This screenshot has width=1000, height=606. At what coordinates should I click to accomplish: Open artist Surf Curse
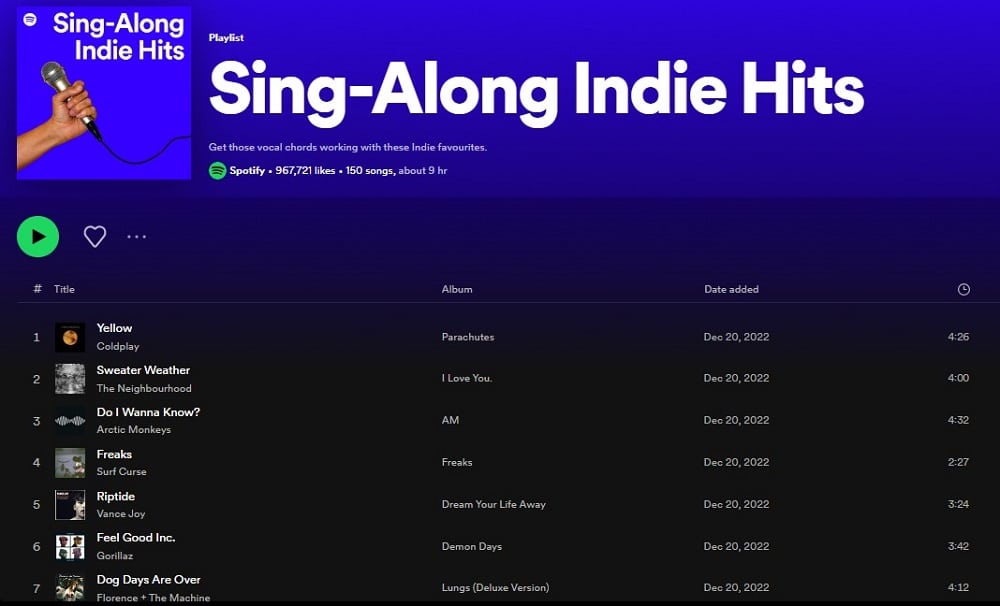click(x=122, y=471)
